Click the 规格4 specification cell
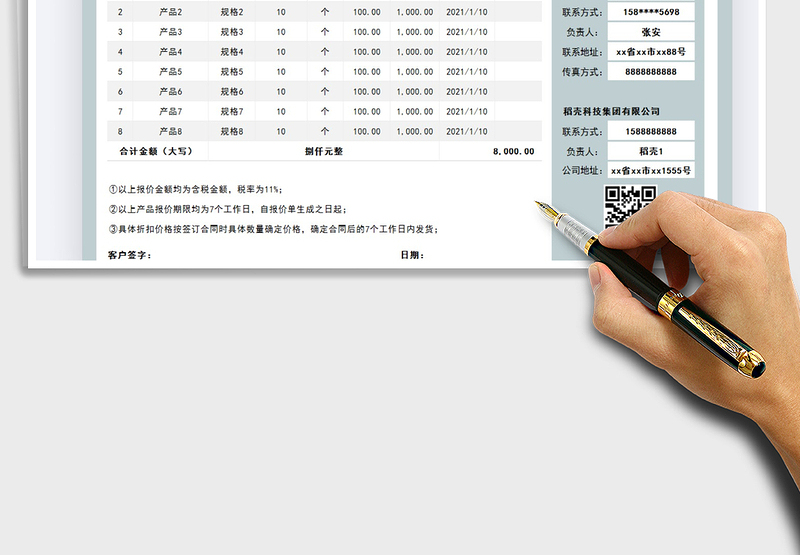Image resolution: width=800 pixels, height=555 pixels. 232,52
